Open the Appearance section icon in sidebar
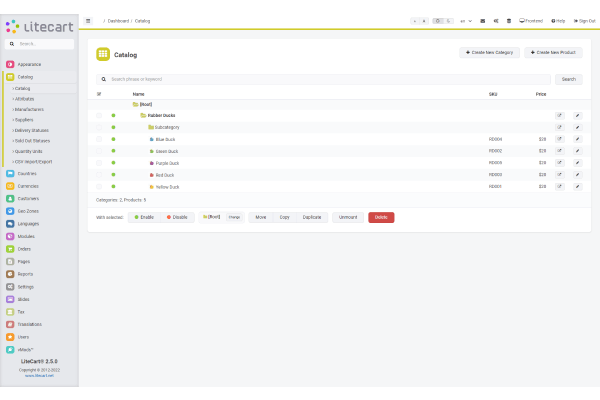The width and height of the screenshot is (600, 400). [10, 64]
